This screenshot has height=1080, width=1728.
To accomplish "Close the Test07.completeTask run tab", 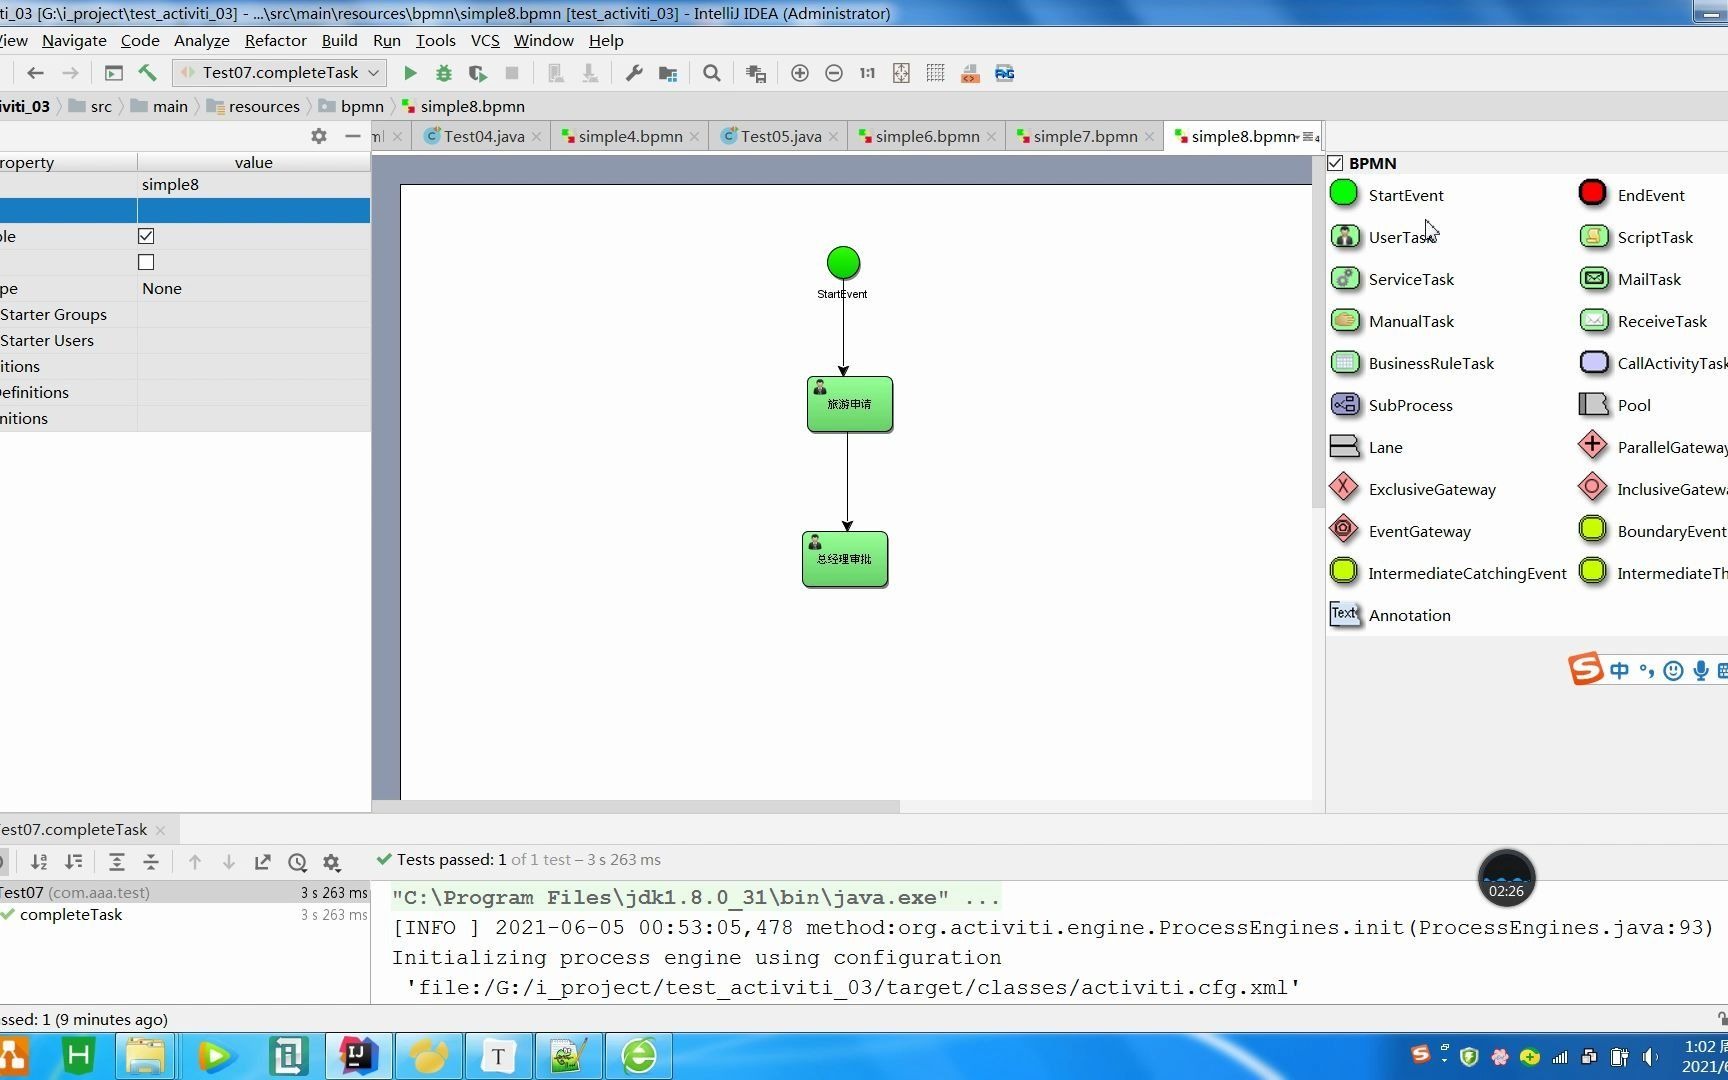I will click(x=160, y=830).
